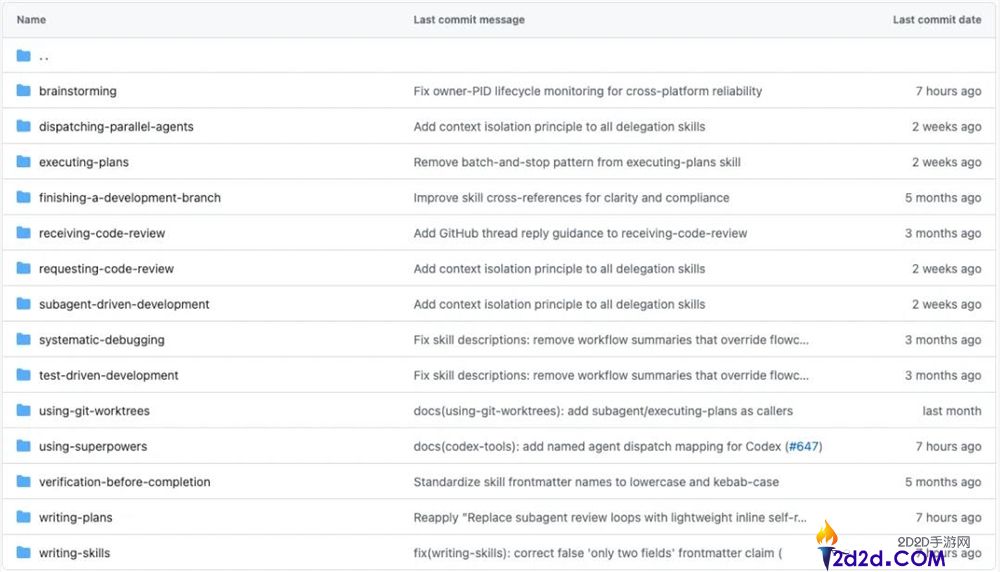This screenshot has height=572, width=1000.
Task: View commit 'Fix owner-PID lifecycle monitoring' message
Action: tap(587, 91)
